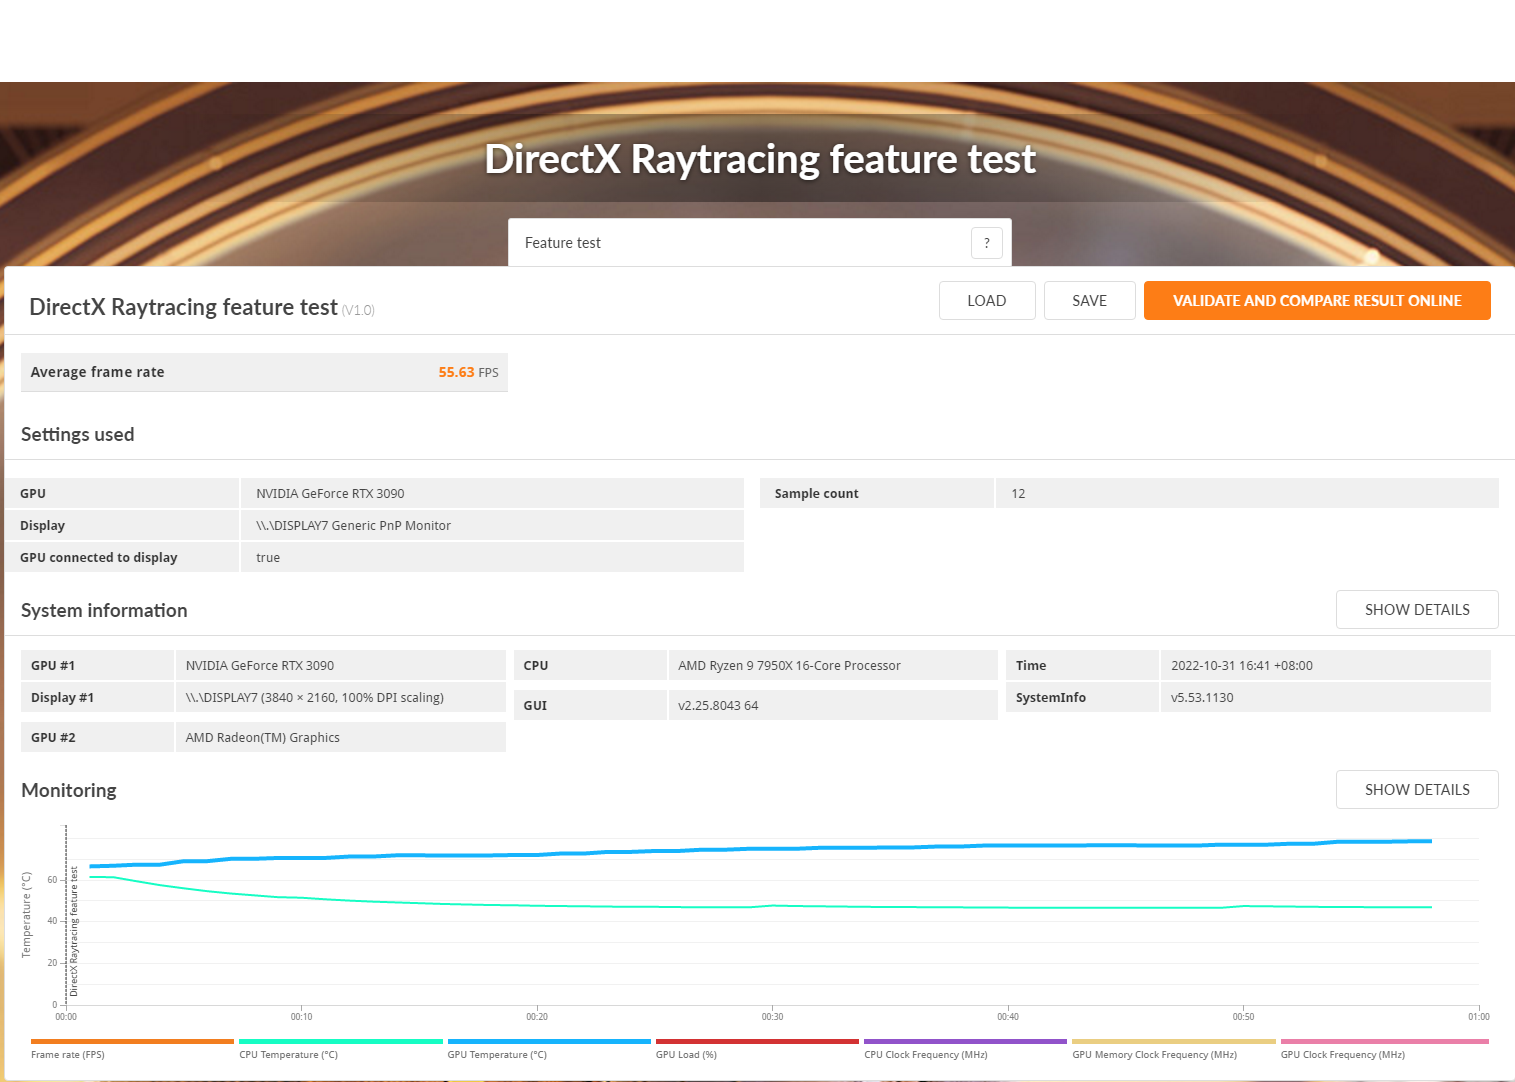Click the Display #1 3840 × 2160 value
Image resolution: width=1515 pixels, height=1082 pixels.
tap(314, 697)
